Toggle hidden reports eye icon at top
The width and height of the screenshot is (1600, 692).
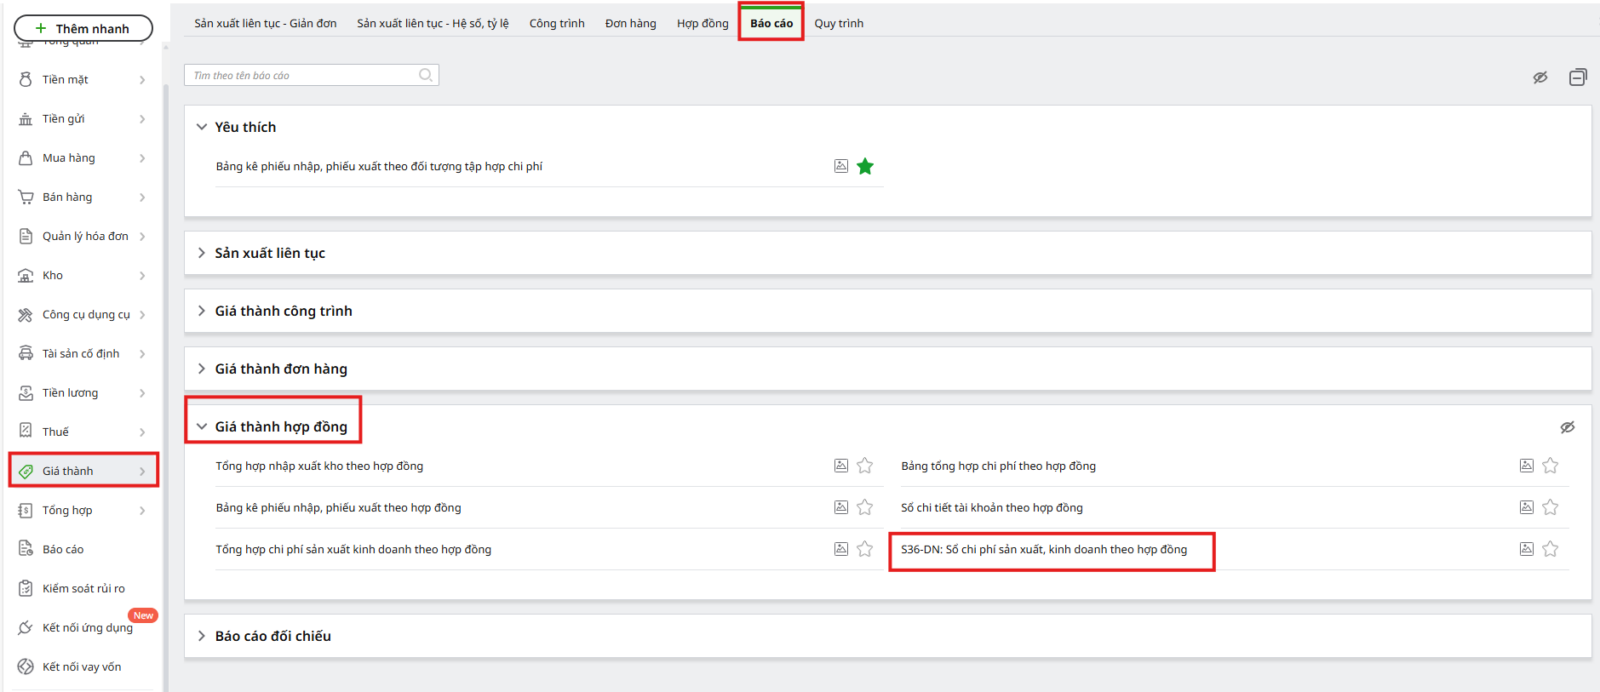[1540, 77]
